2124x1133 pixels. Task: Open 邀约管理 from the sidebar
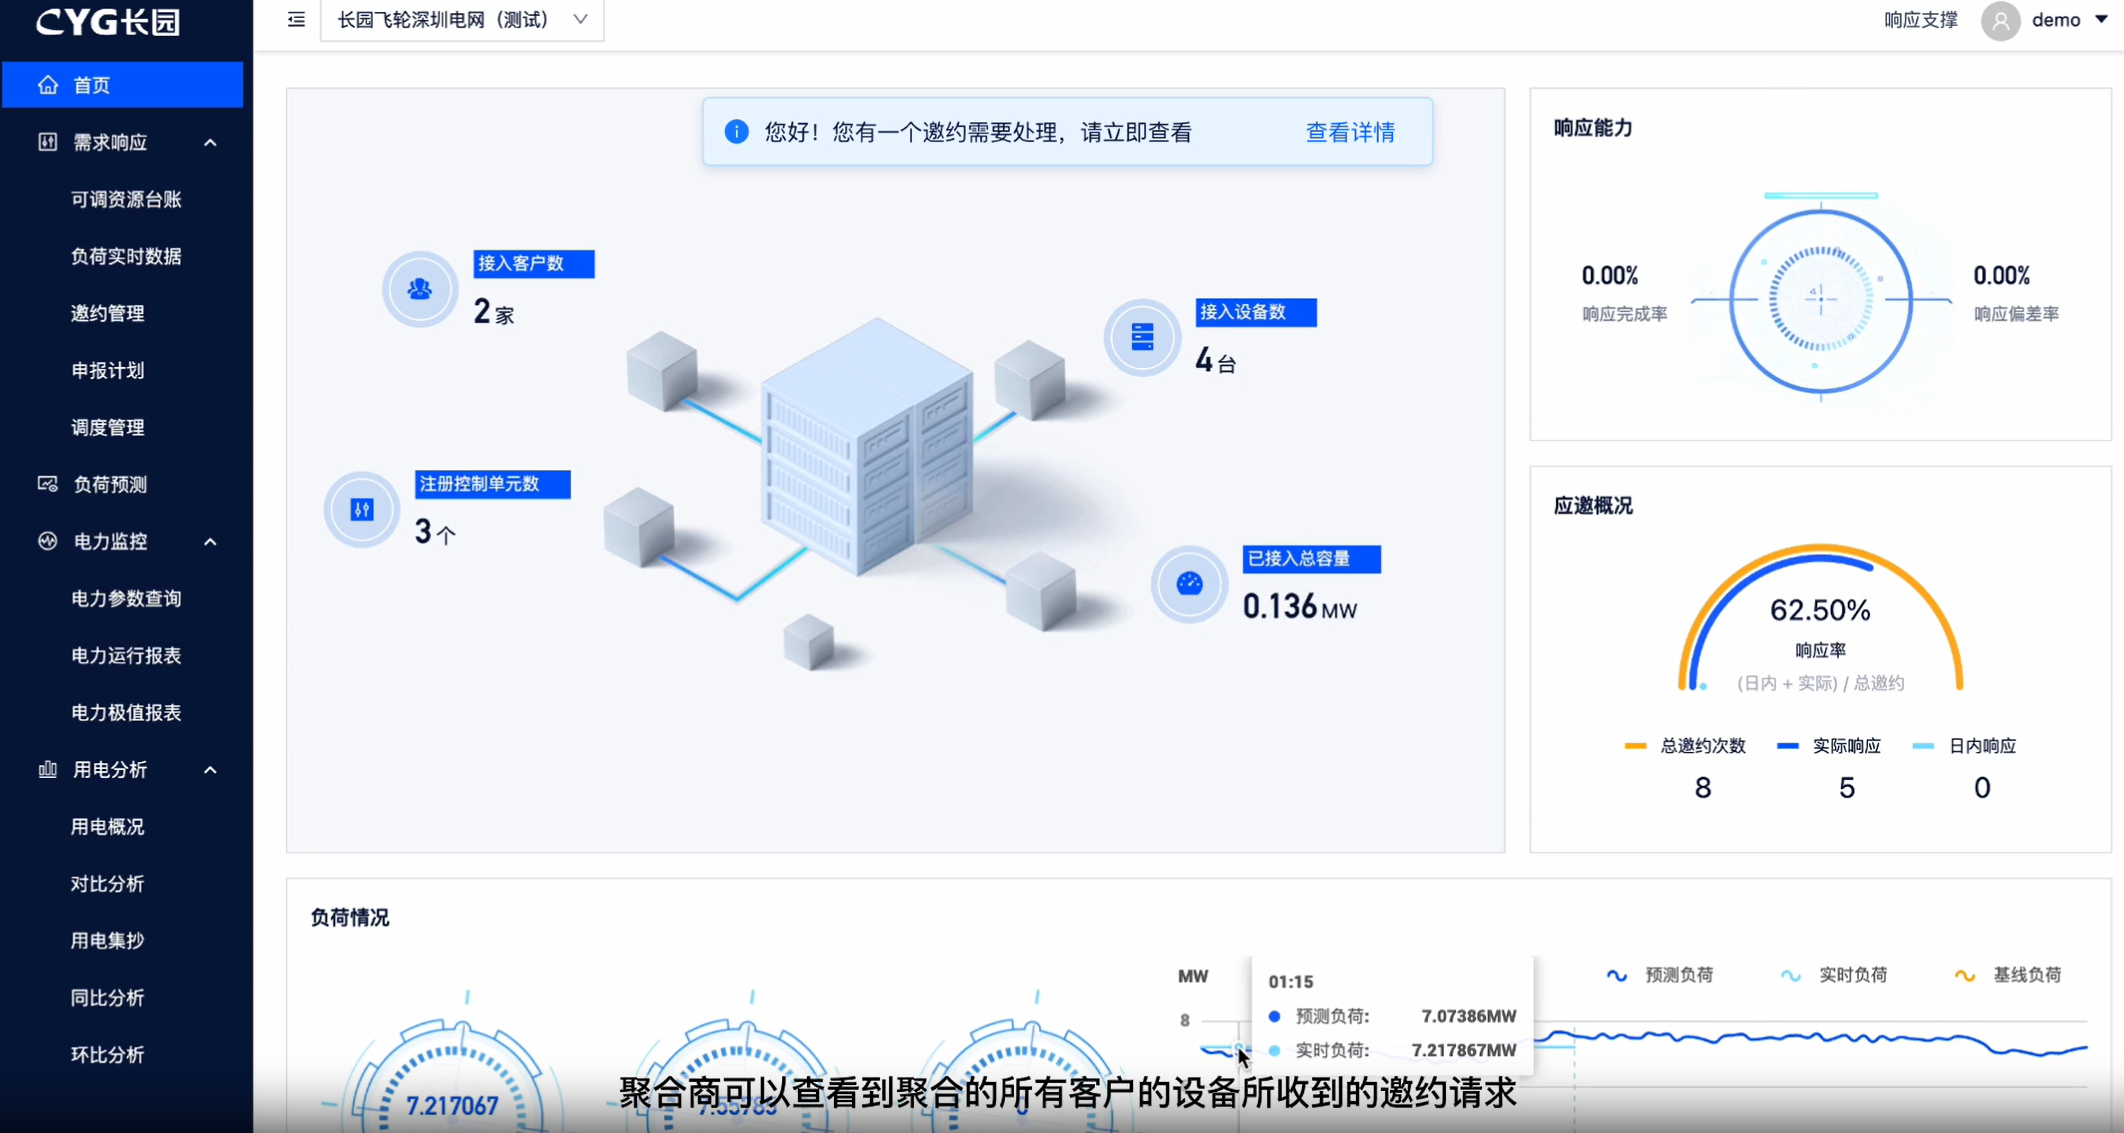107,313
